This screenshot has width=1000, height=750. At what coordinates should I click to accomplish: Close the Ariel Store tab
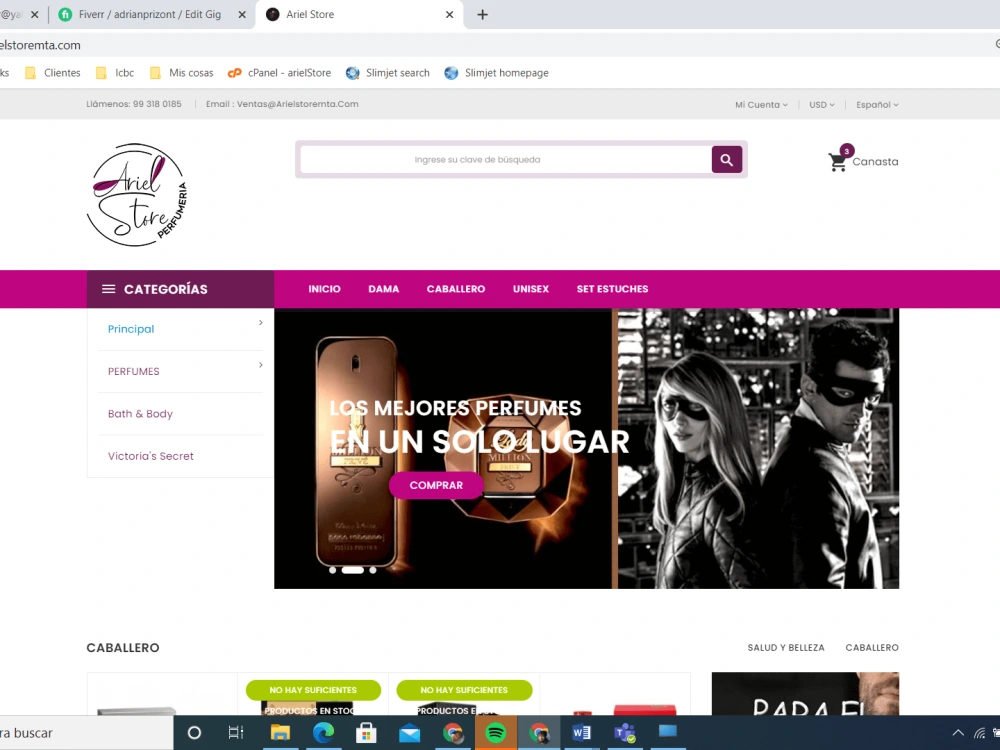[x=450, y=14]
